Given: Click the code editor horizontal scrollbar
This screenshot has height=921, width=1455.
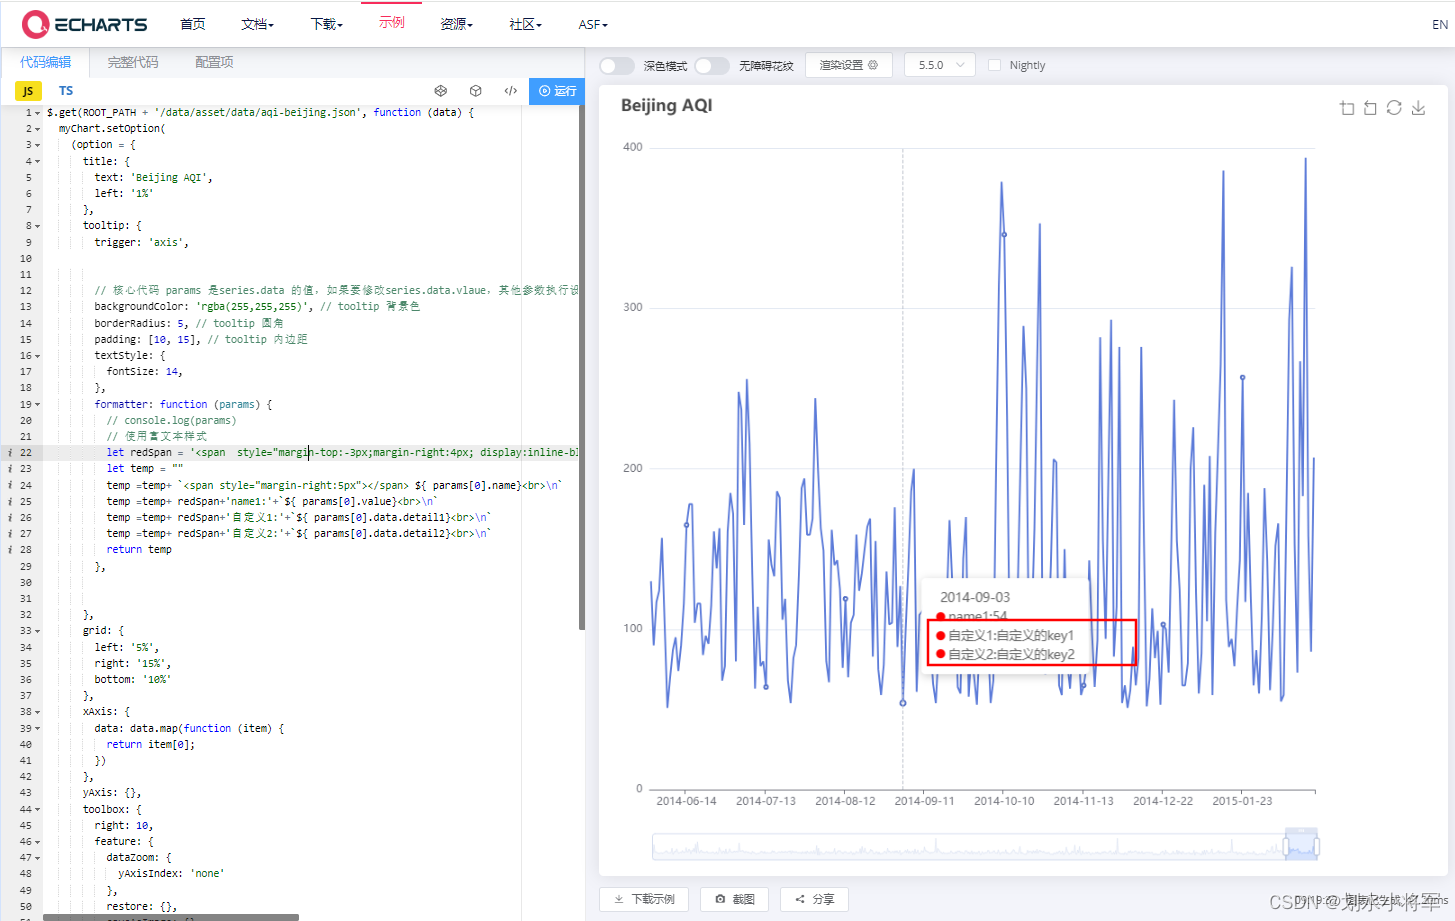Looking at the screenshot, I should (x=171, y=917).
